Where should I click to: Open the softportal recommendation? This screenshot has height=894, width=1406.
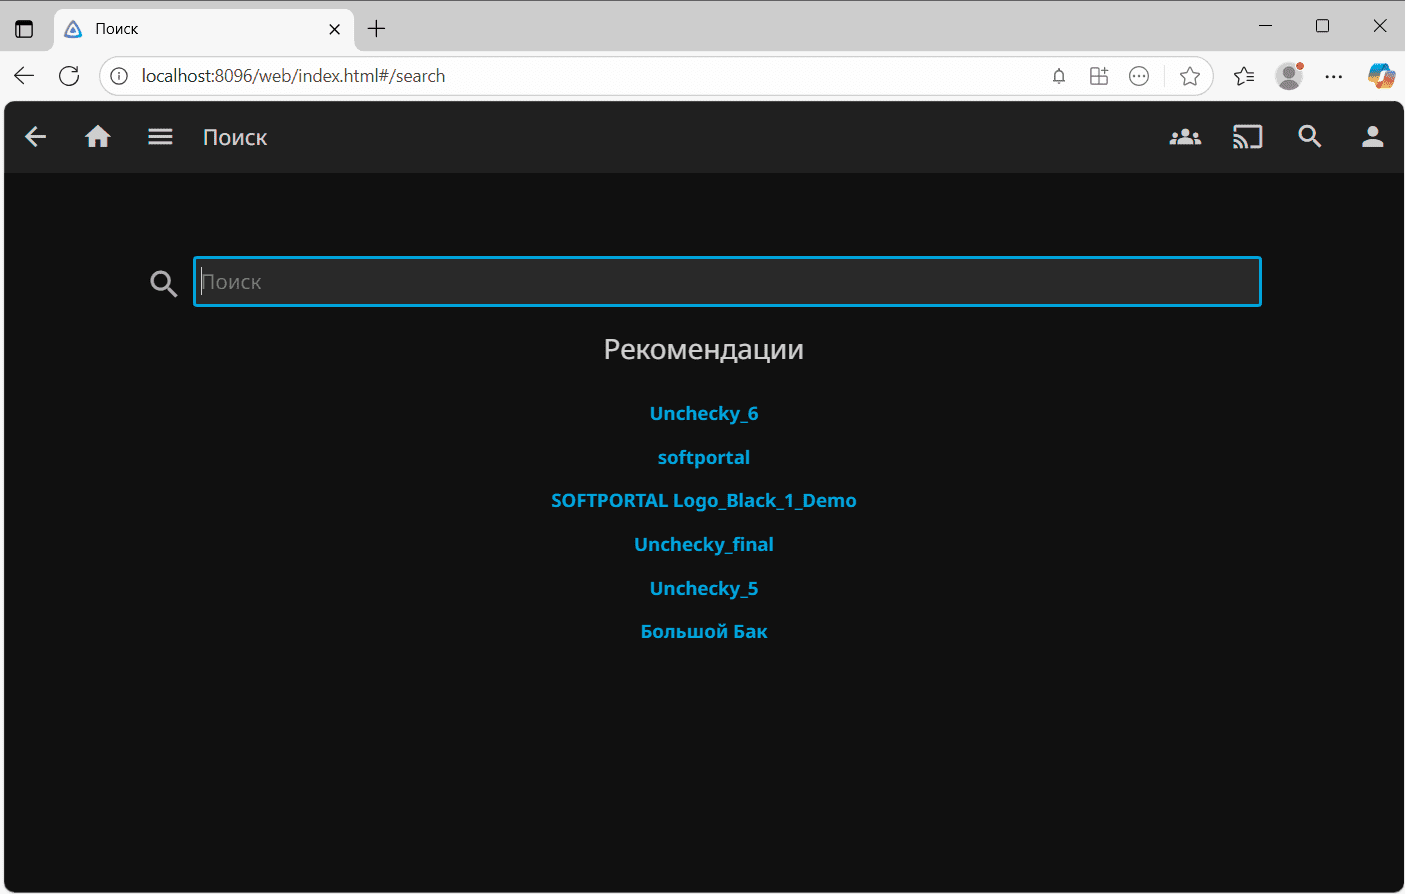pyautogui.click(x=704, y=458)
